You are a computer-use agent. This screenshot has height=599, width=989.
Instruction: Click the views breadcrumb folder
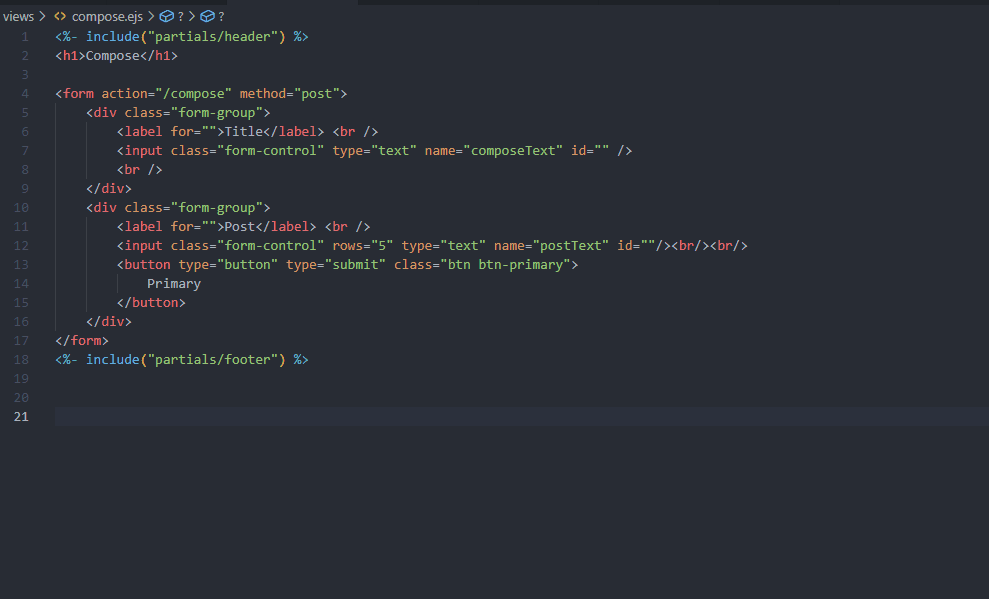tap(18, 16)
